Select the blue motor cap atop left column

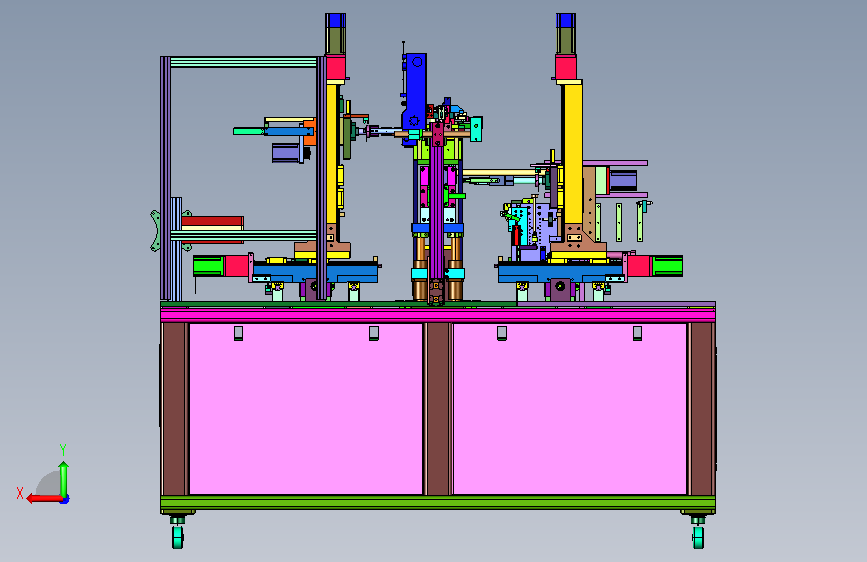[x=336, y=20]
